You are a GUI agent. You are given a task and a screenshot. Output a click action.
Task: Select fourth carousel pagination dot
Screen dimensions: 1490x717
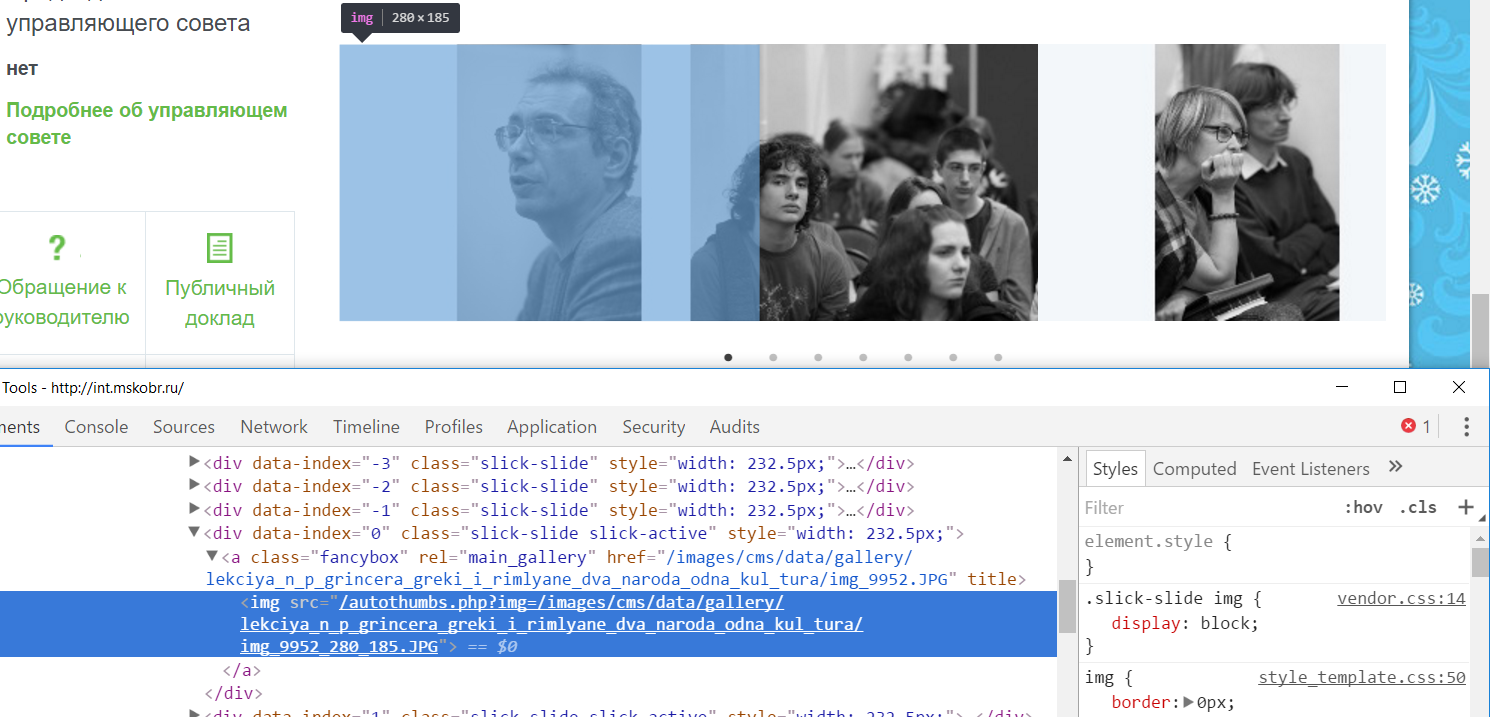[x=863, y=357]
